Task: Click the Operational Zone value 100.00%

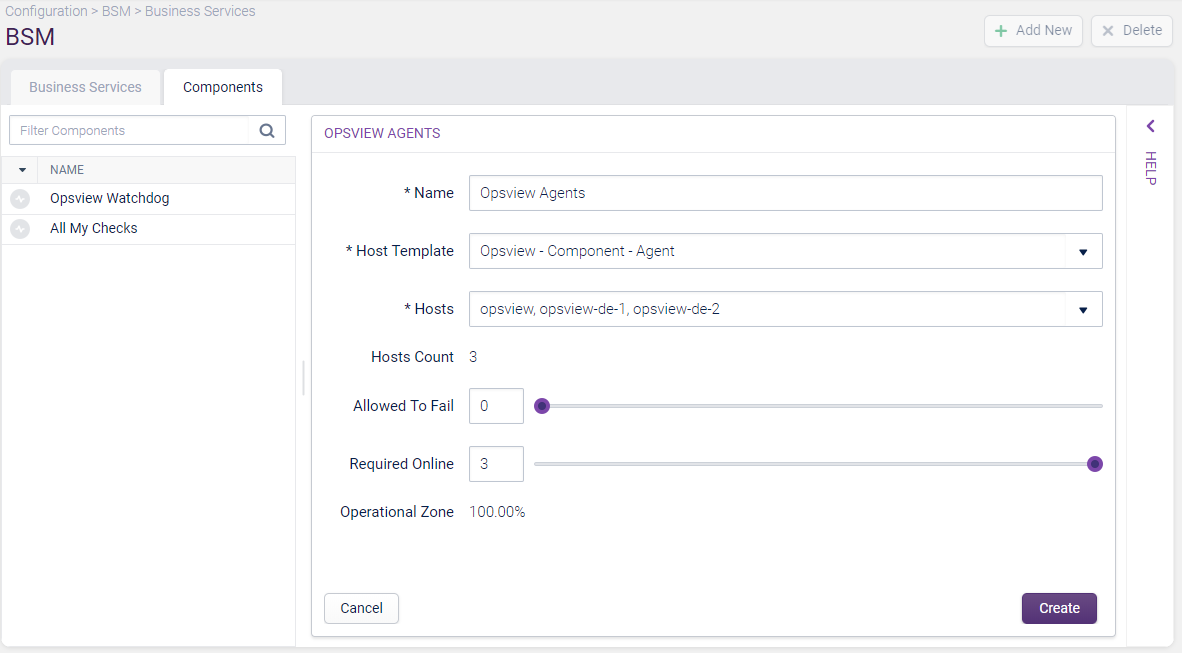Action: point(497,512)
